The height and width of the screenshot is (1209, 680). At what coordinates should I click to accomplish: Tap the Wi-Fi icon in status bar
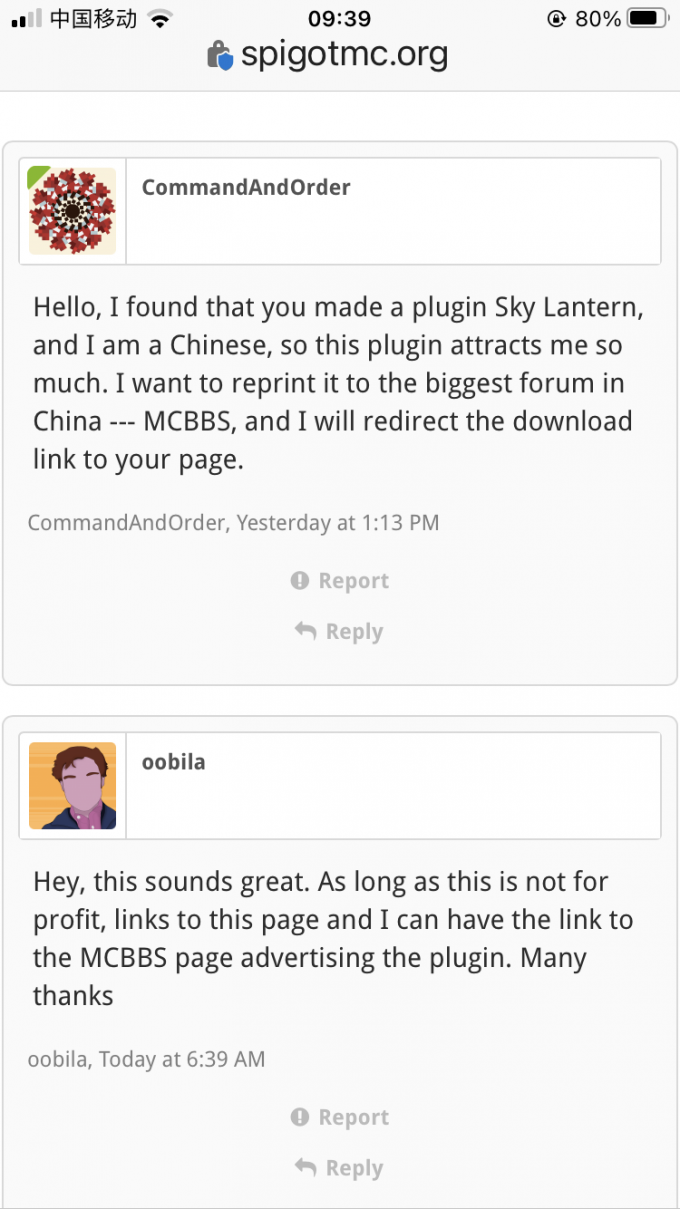159,18
